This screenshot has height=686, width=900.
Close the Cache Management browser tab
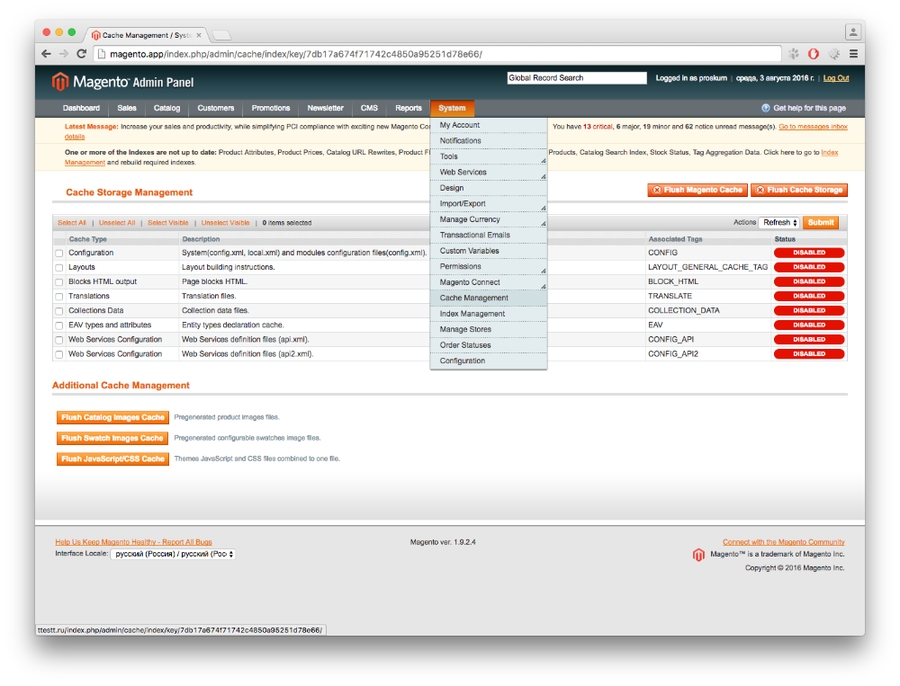click(x=198, y=35)
